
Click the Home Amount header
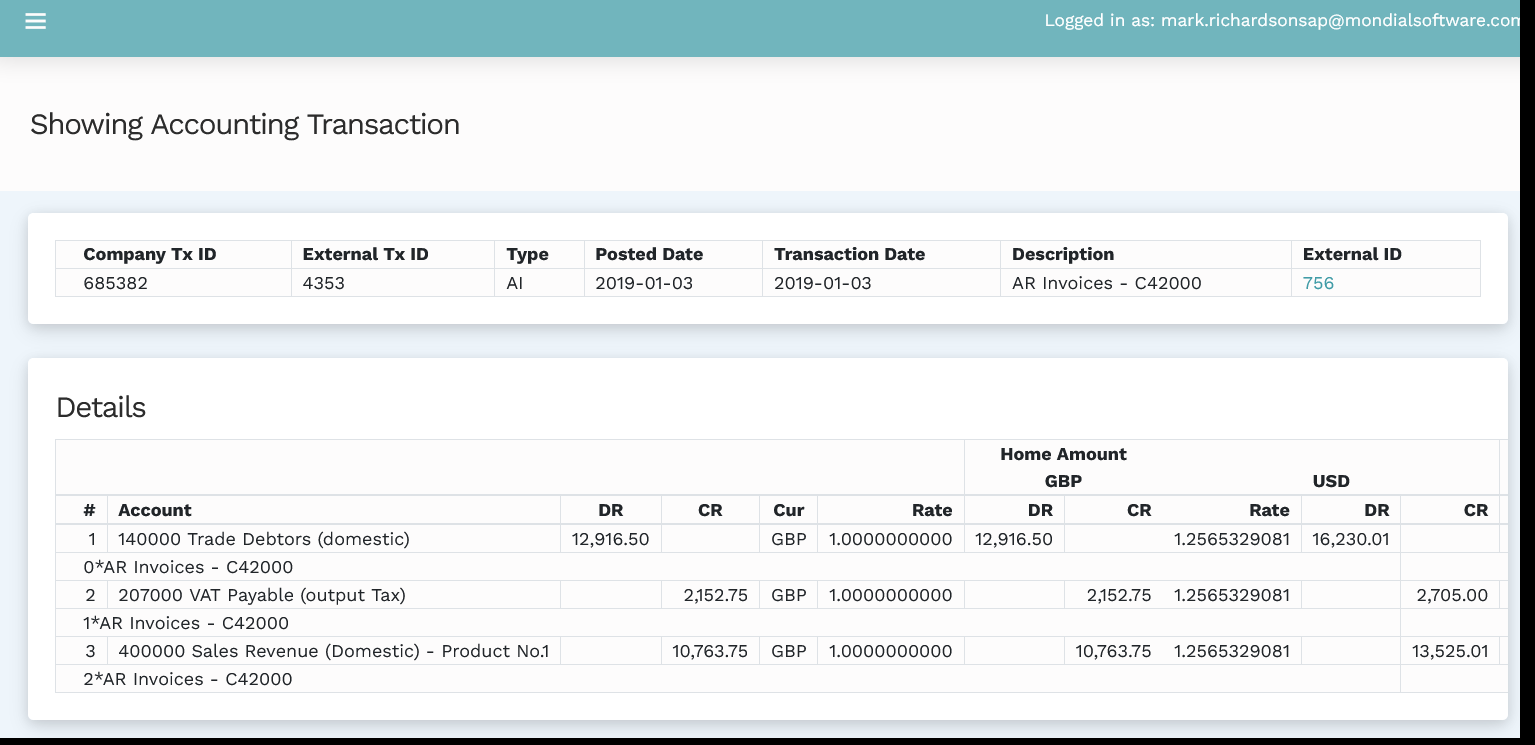point(1063,454)
